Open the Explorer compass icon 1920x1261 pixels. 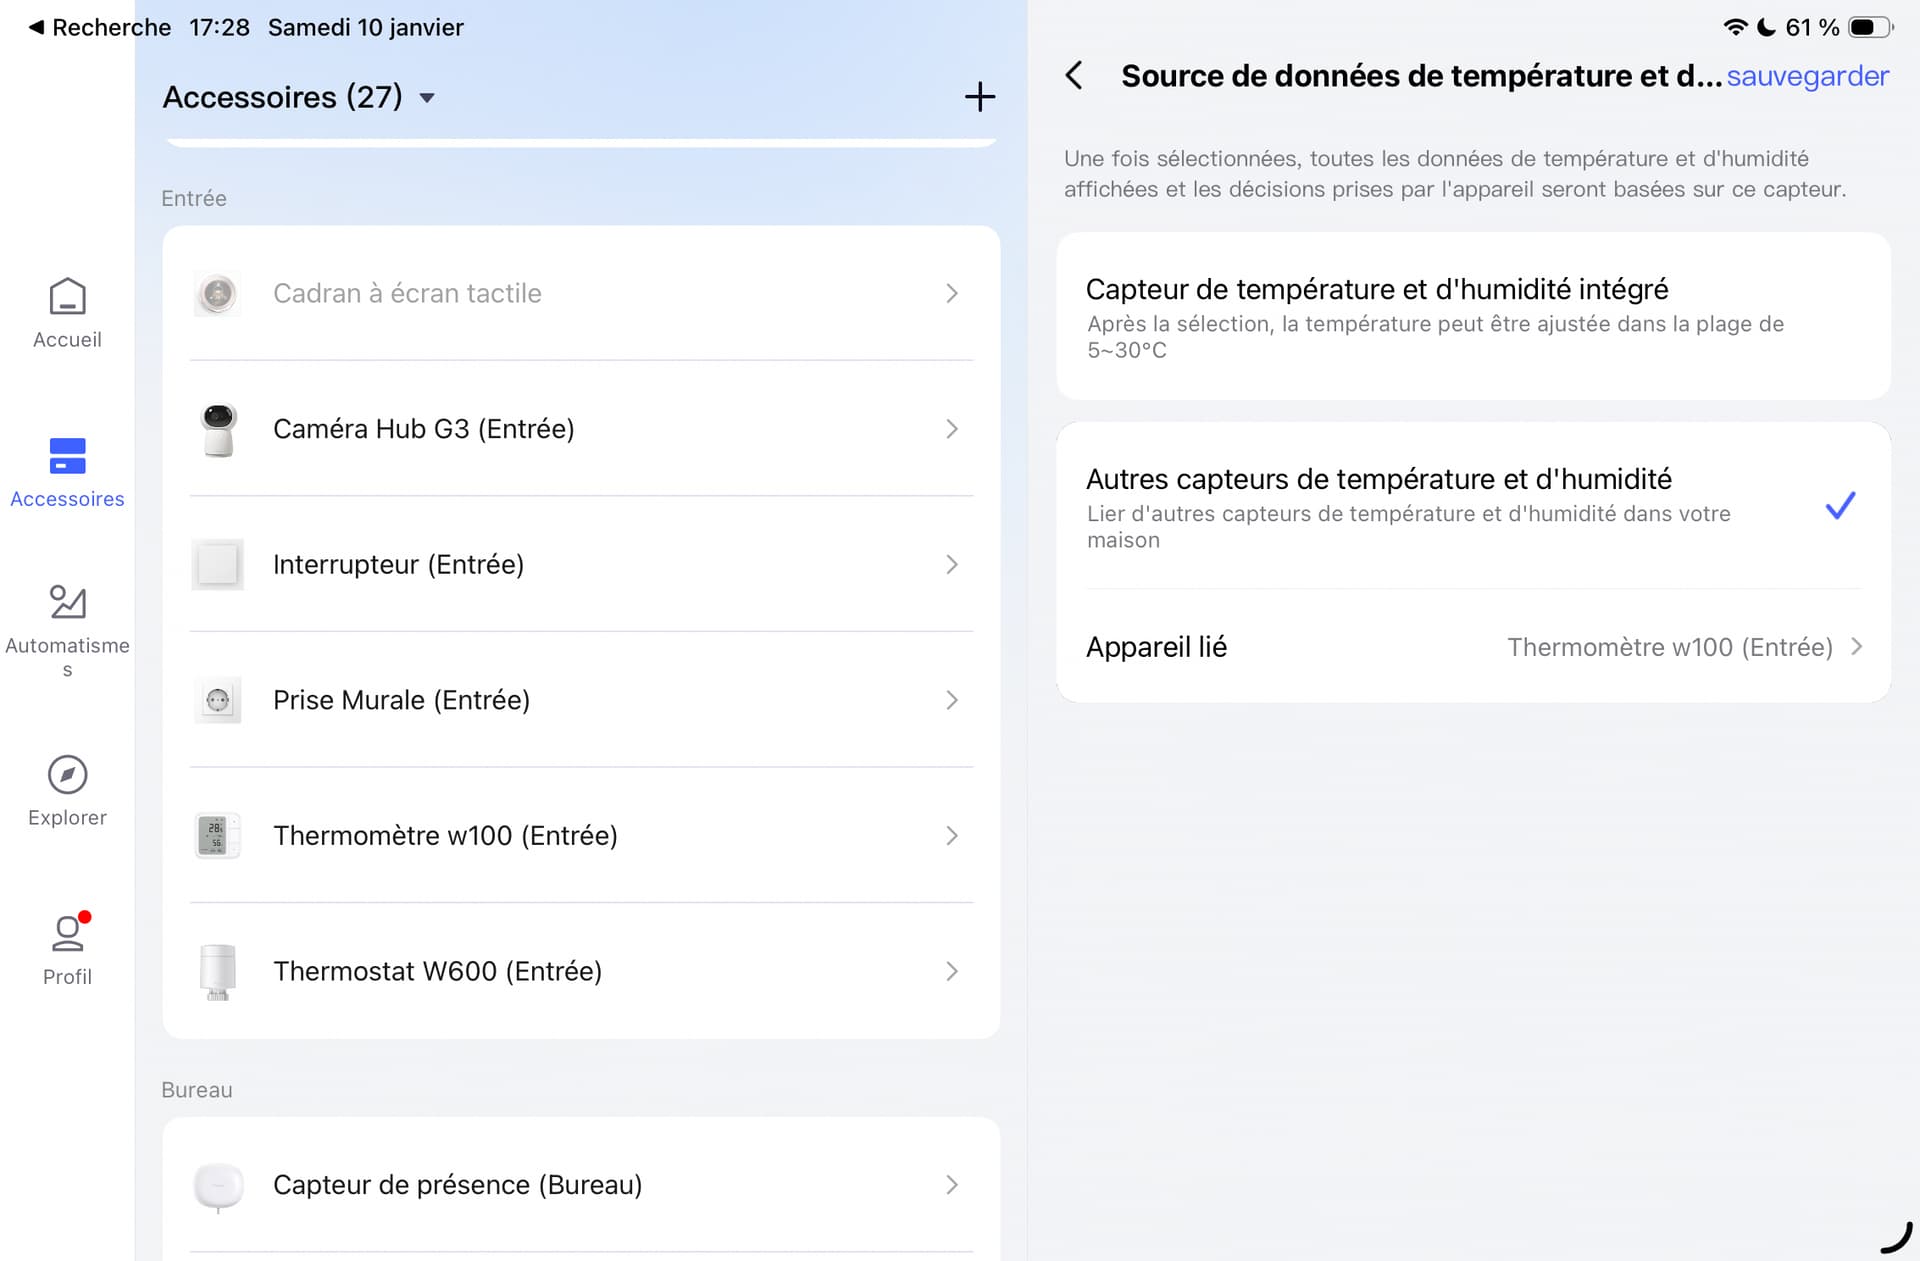[67, 775]
